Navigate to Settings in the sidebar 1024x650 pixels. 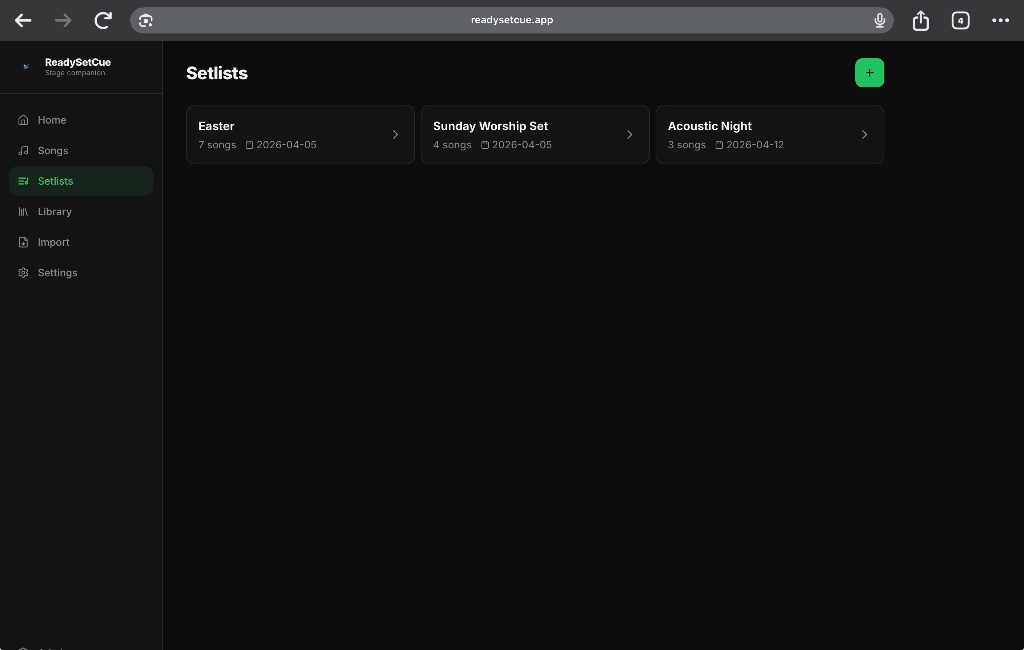[x=81, y=272]
